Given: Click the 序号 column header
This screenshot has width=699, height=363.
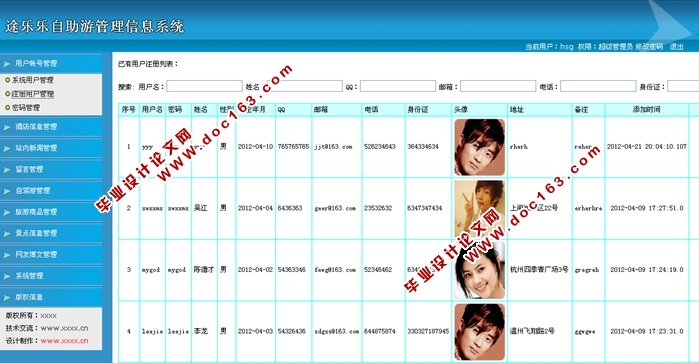Looking at the screenshot, I should tap(129, 110).
